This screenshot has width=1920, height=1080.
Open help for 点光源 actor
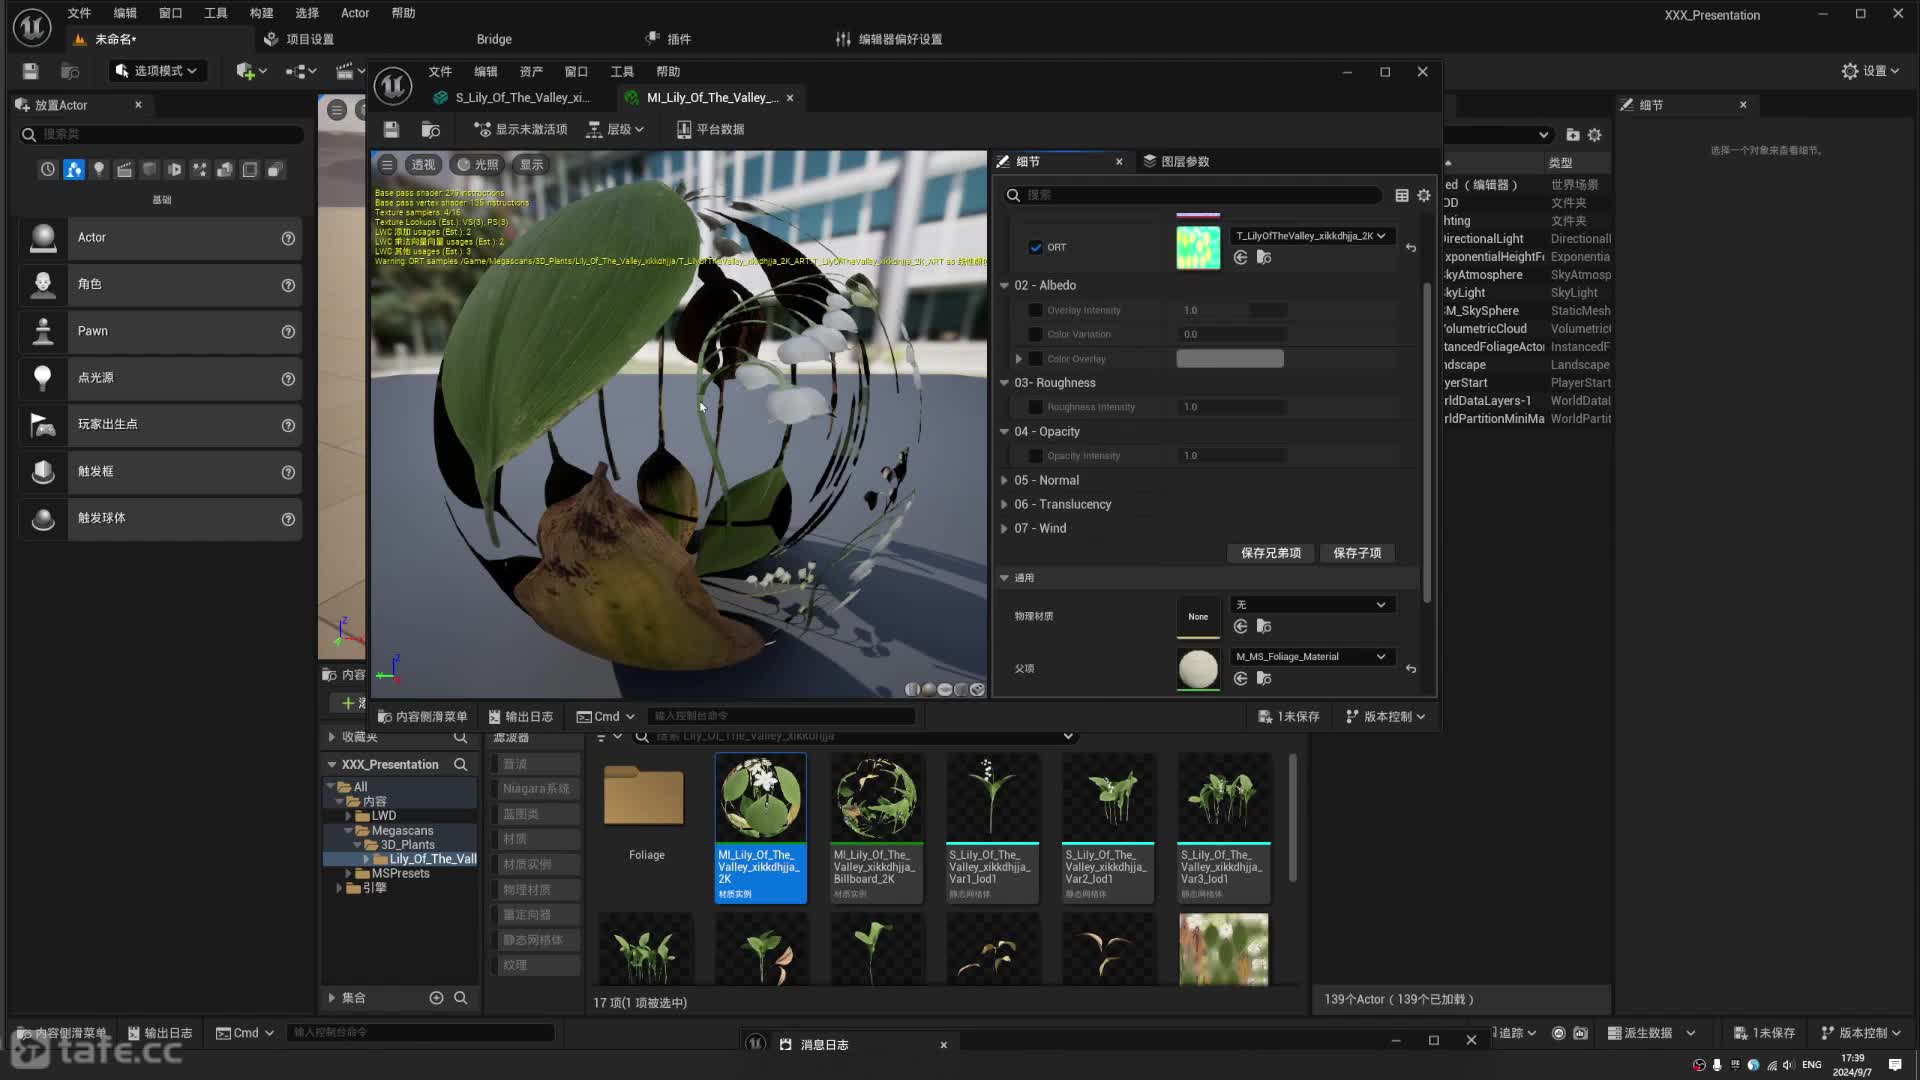(288, 379)
